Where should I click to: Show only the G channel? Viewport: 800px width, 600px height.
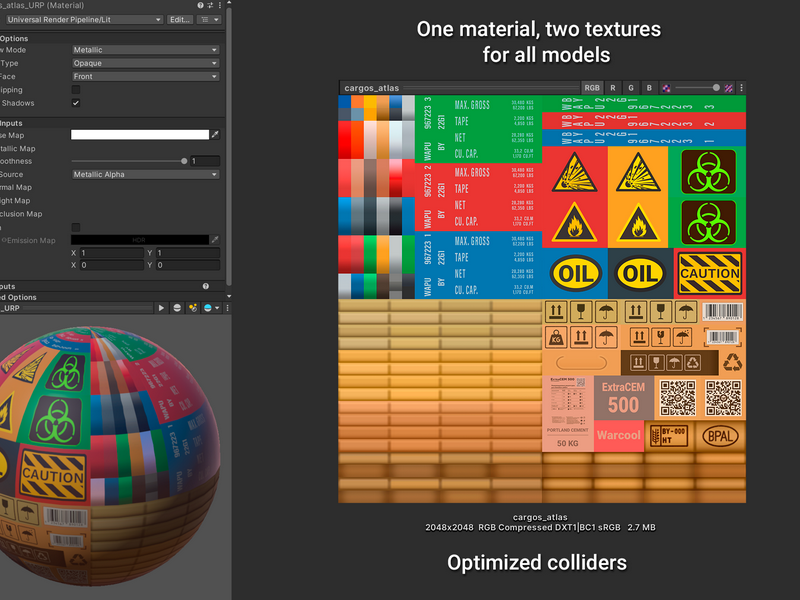tap(631, 88)
